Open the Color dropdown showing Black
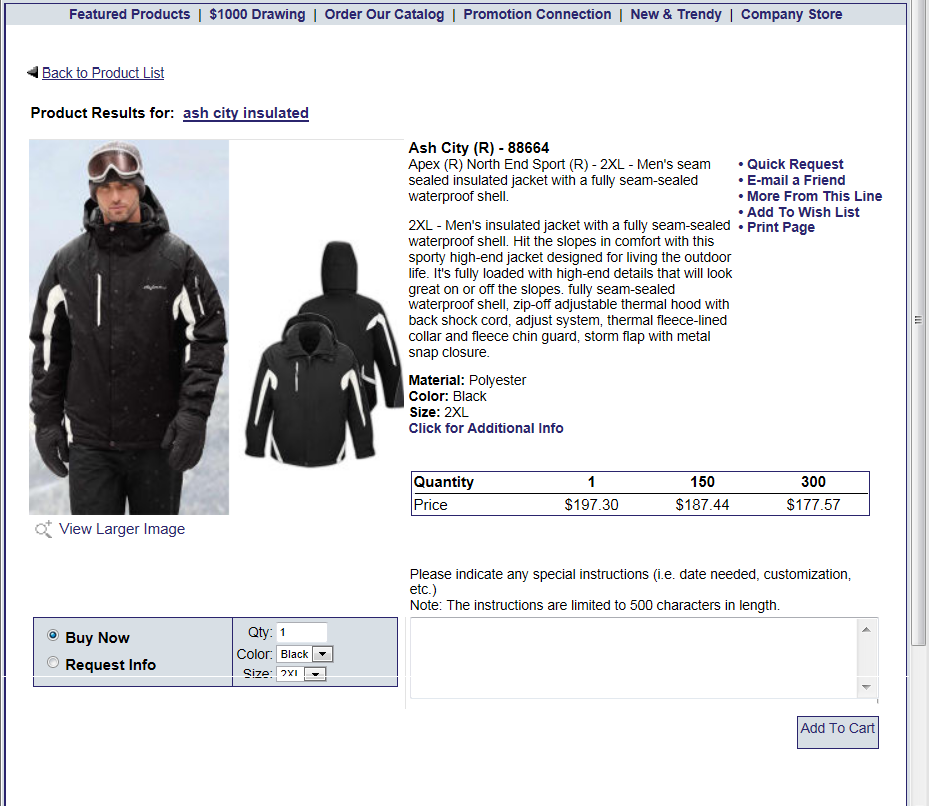Screen dimensions: 930x806 pyautogui.click(x=304, y=654)
